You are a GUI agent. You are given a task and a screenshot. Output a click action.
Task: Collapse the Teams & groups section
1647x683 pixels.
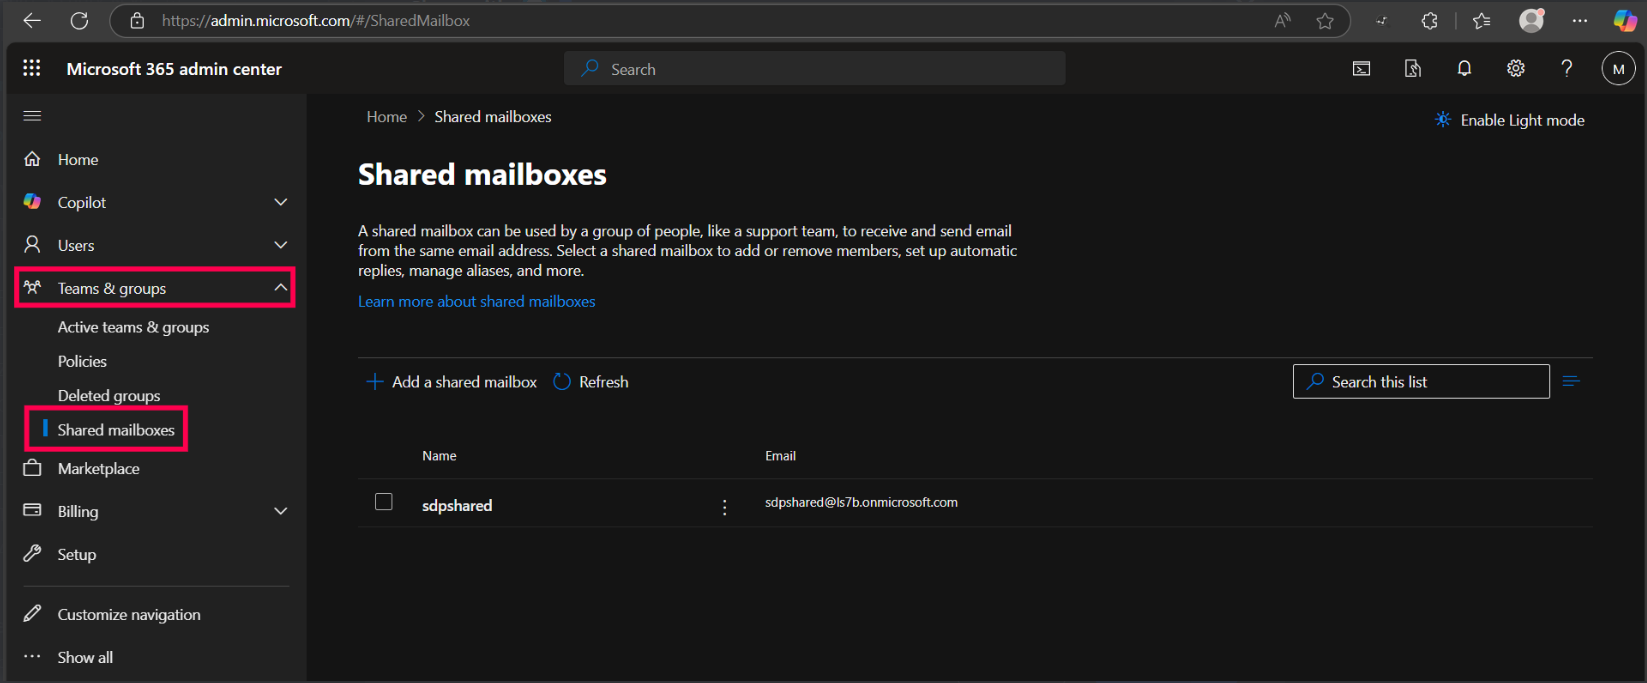[x=281, y=288]
